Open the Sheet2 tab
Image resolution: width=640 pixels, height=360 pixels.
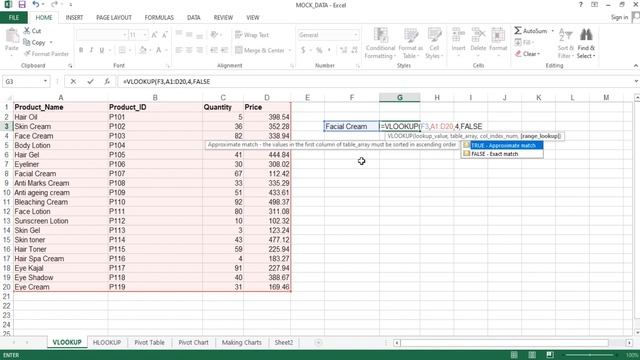pyautogui.click(x=284, y=342)
